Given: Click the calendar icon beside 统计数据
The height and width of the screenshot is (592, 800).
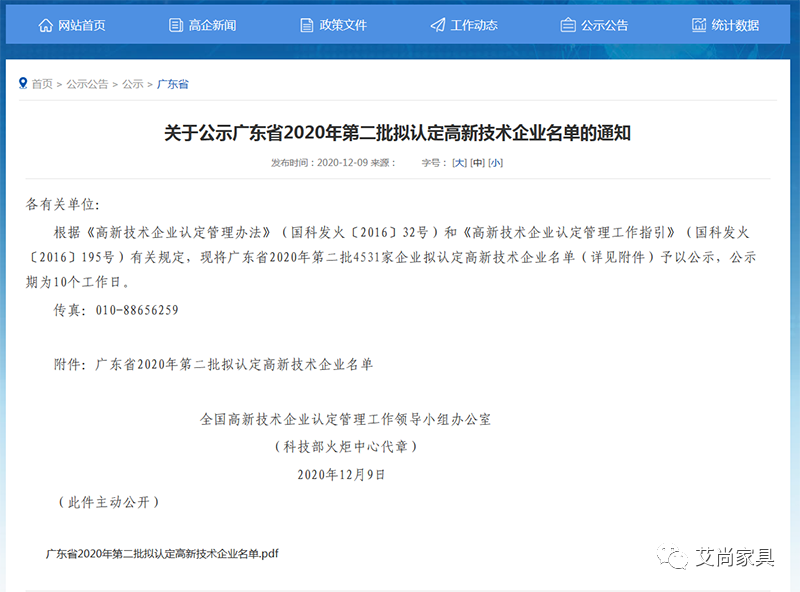Looking at the screenshot, I should point(699,25).
